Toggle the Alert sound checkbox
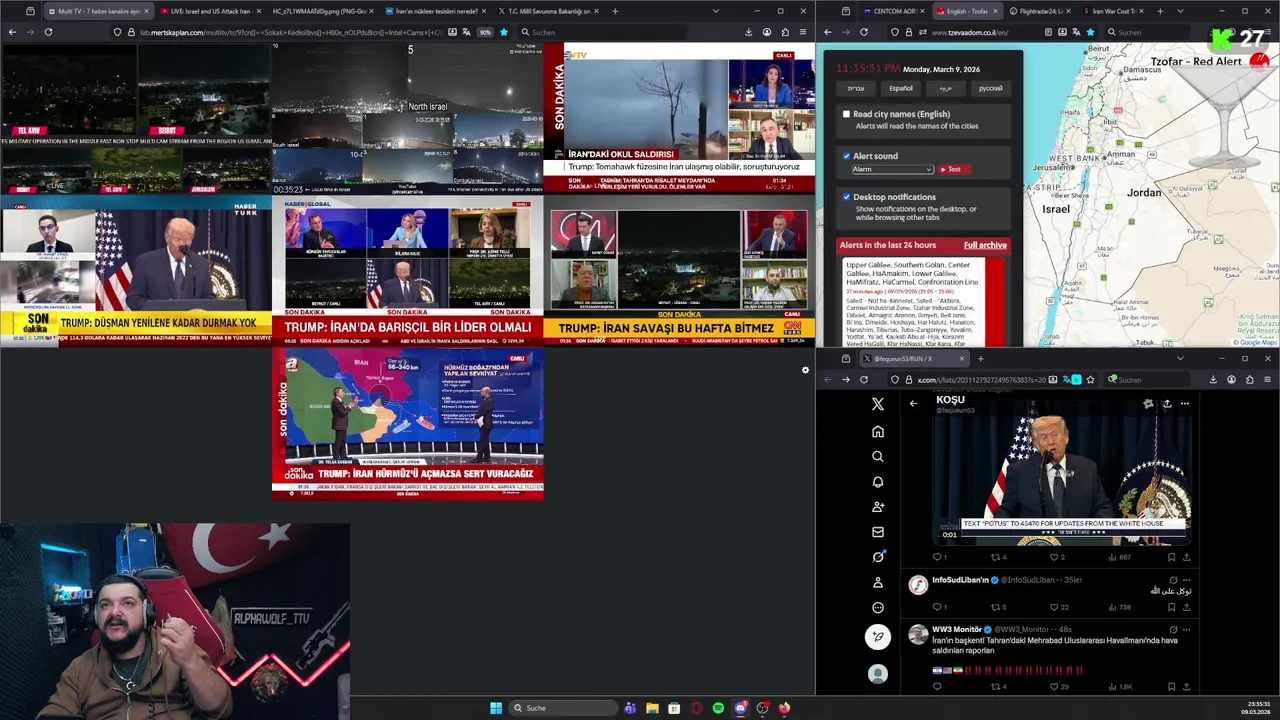The width and height of the screenshot is (1280, 720). point(846,156)
